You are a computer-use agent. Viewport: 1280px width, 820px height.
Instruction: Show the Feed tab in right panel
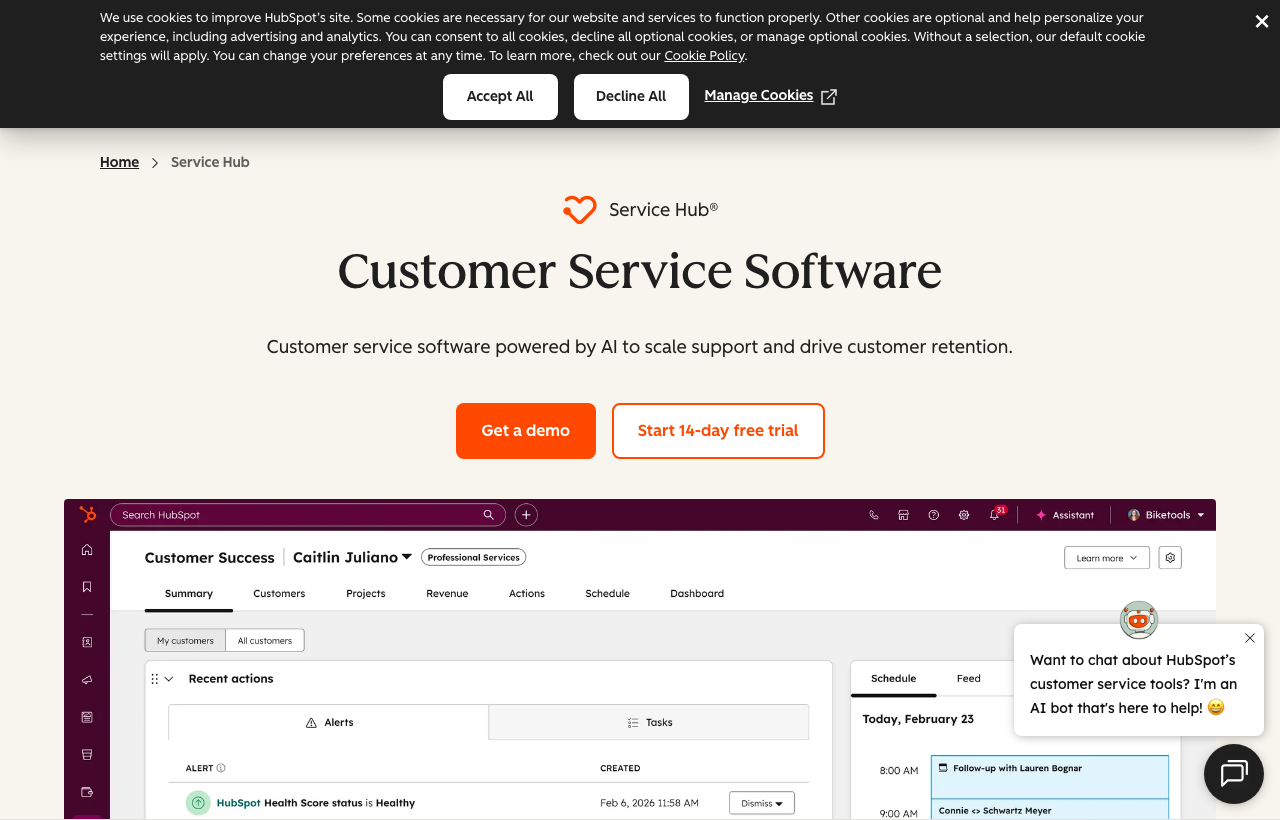pyautogui.click(x=969, y=678)
